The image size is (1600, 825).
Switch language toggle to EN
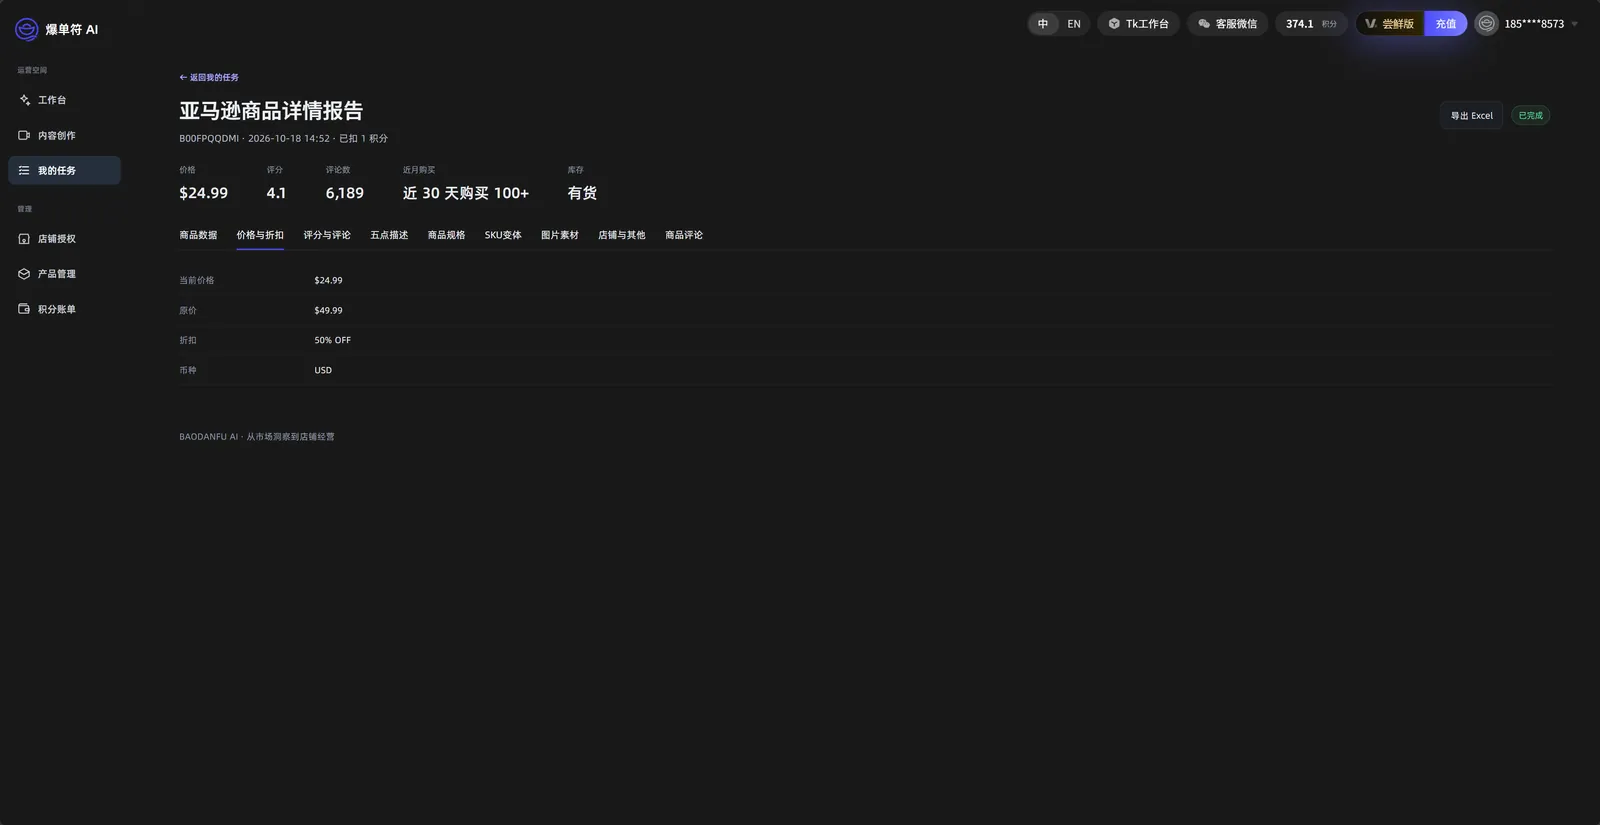click(x=1074, y=24)
